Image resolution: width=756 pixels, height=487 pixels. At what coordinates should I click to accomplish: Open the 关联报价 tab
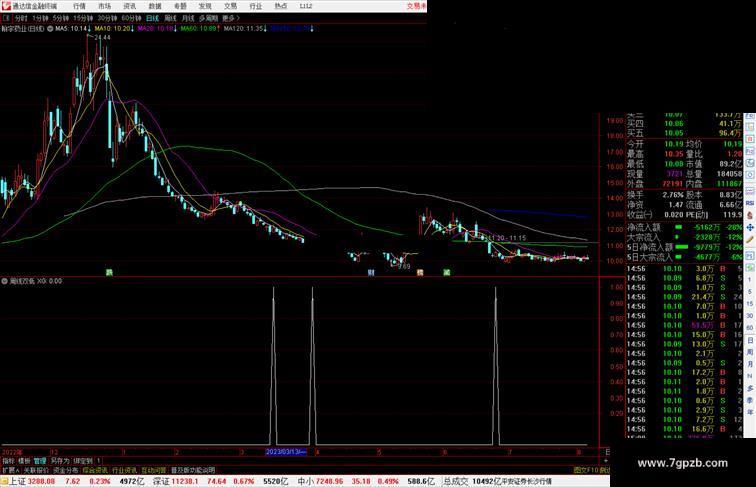(x=36, y=470)
